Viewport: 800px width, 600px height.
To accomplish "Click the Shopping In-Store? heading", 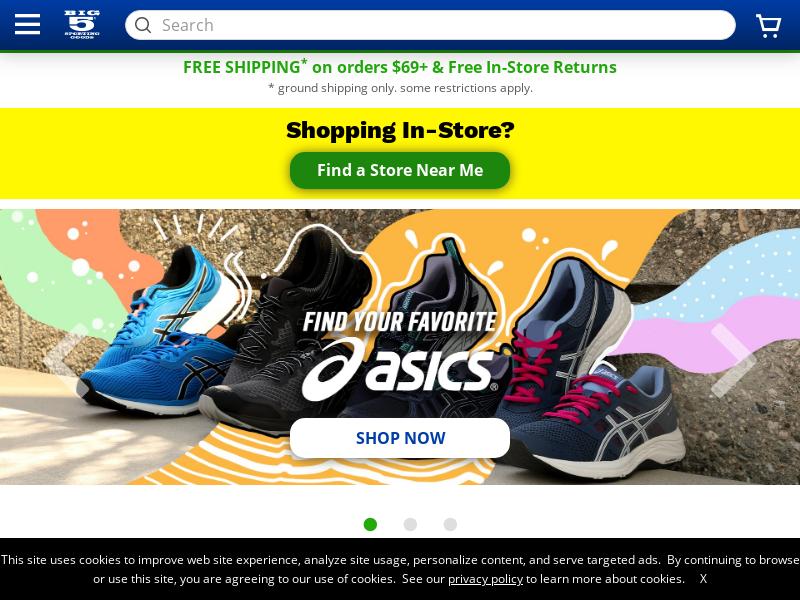I will (x=400, y=130).
